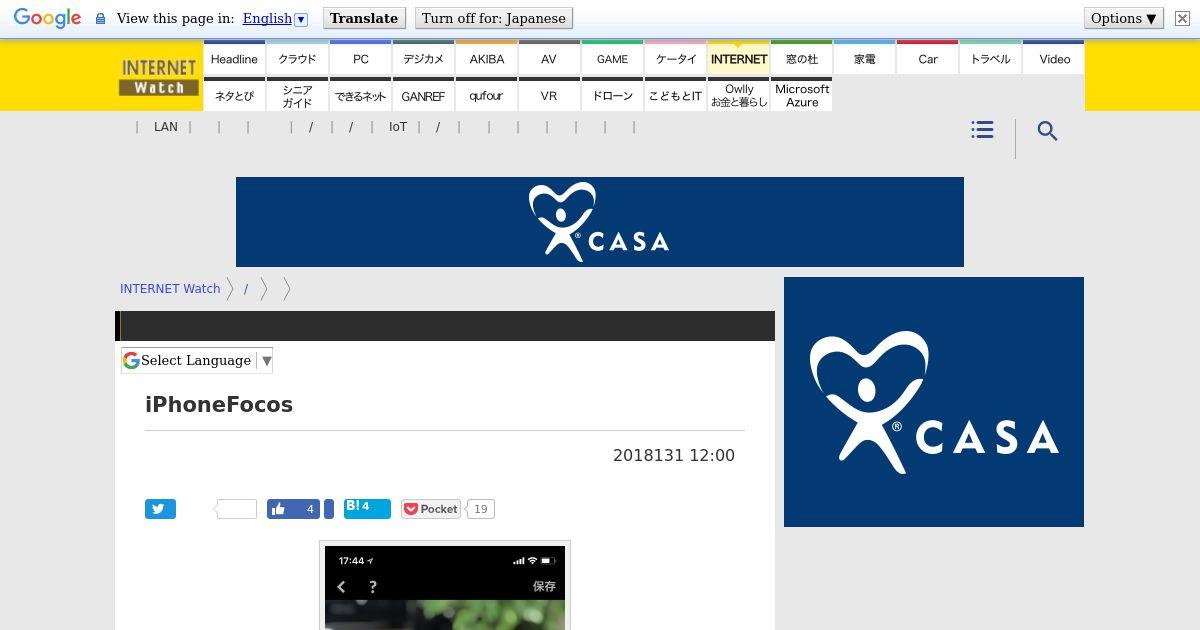Open the Options dropdown menu
The image size is (1200, 630).
[x=1124, y=18]
